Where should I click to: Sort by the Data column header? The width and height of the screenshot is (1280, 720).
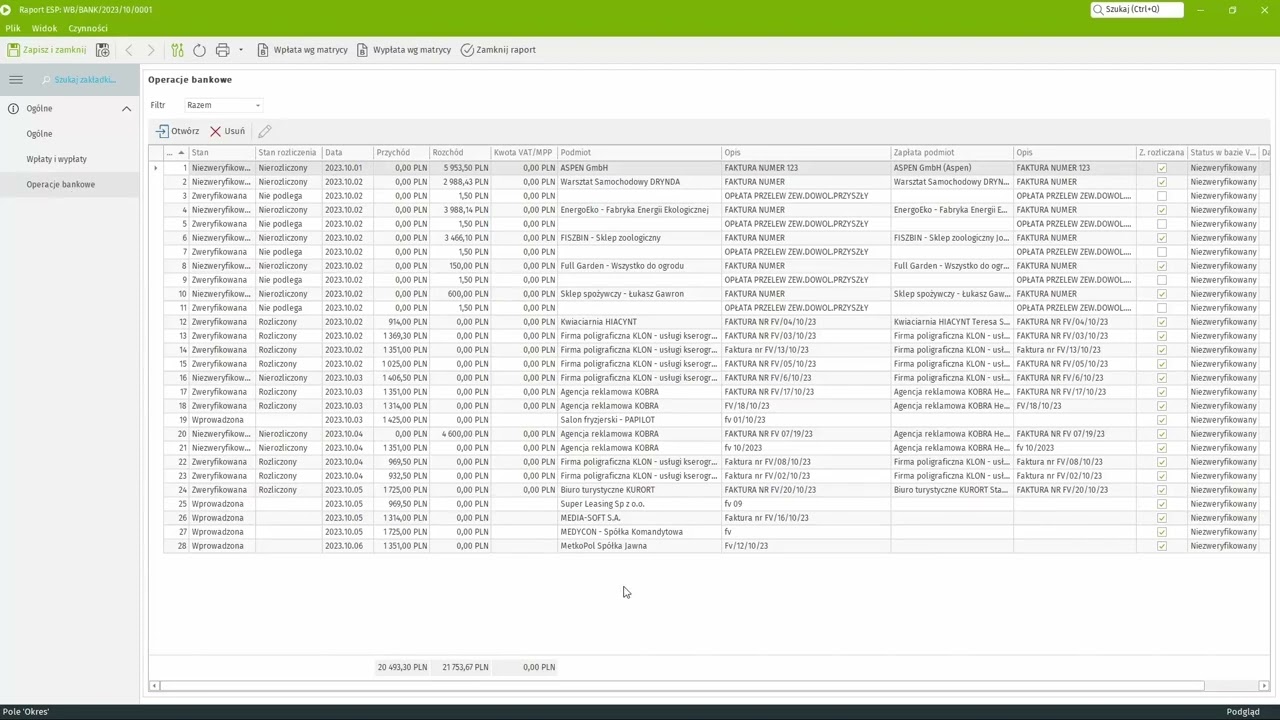(346, 153)
